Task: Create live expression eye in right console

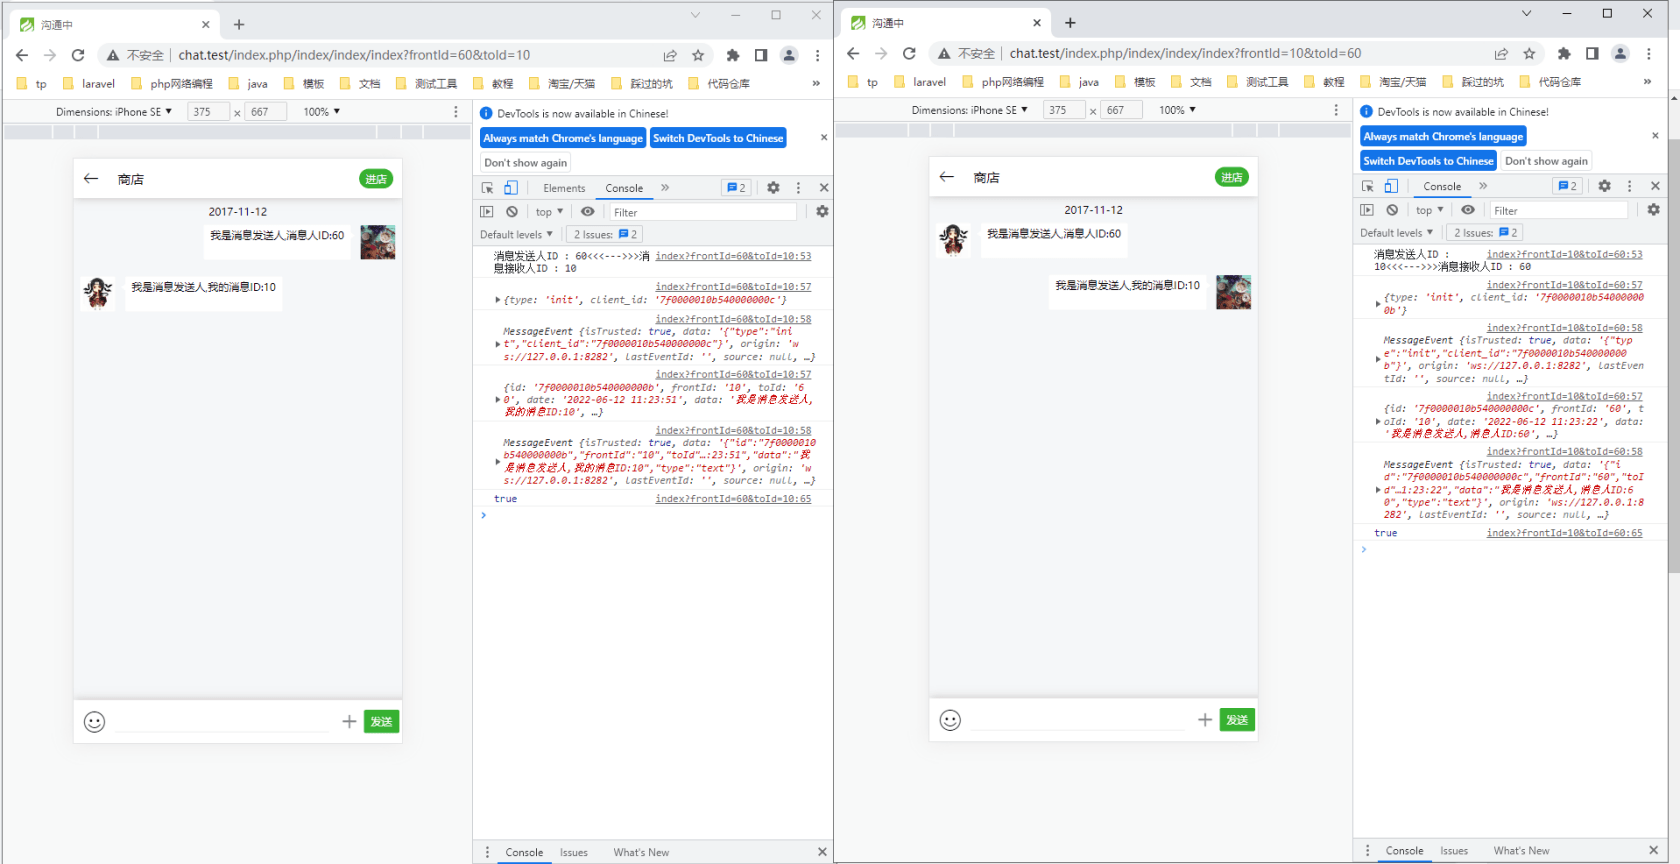Action: [1468, 210]
